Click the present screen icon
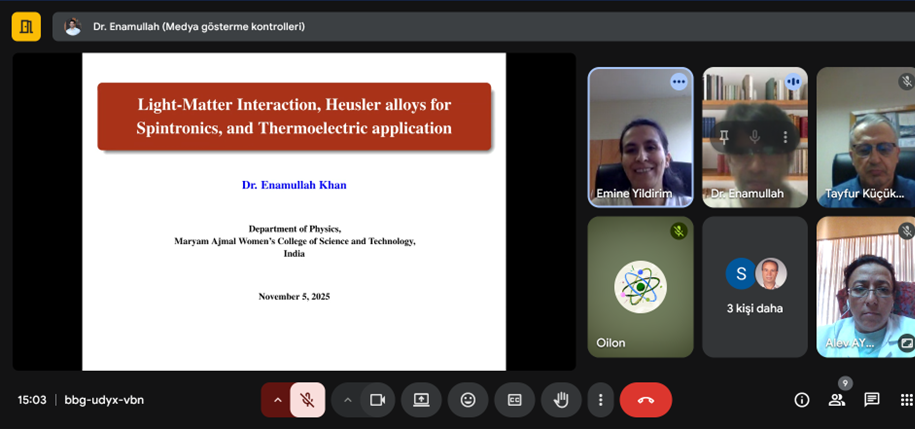Image resolution: width=915 pixels, height=429 pixels. 421,400
